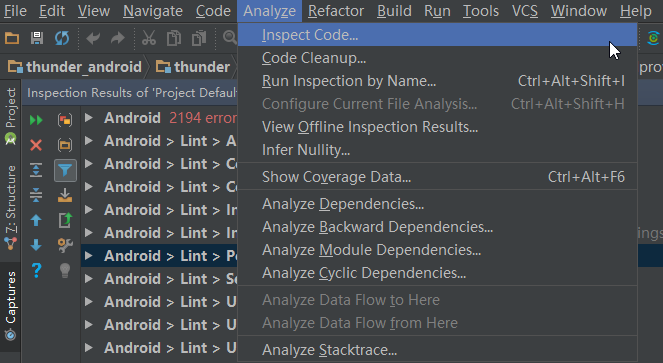Expand arrow for highlighted Android > Lint > P row

(88, 256)
